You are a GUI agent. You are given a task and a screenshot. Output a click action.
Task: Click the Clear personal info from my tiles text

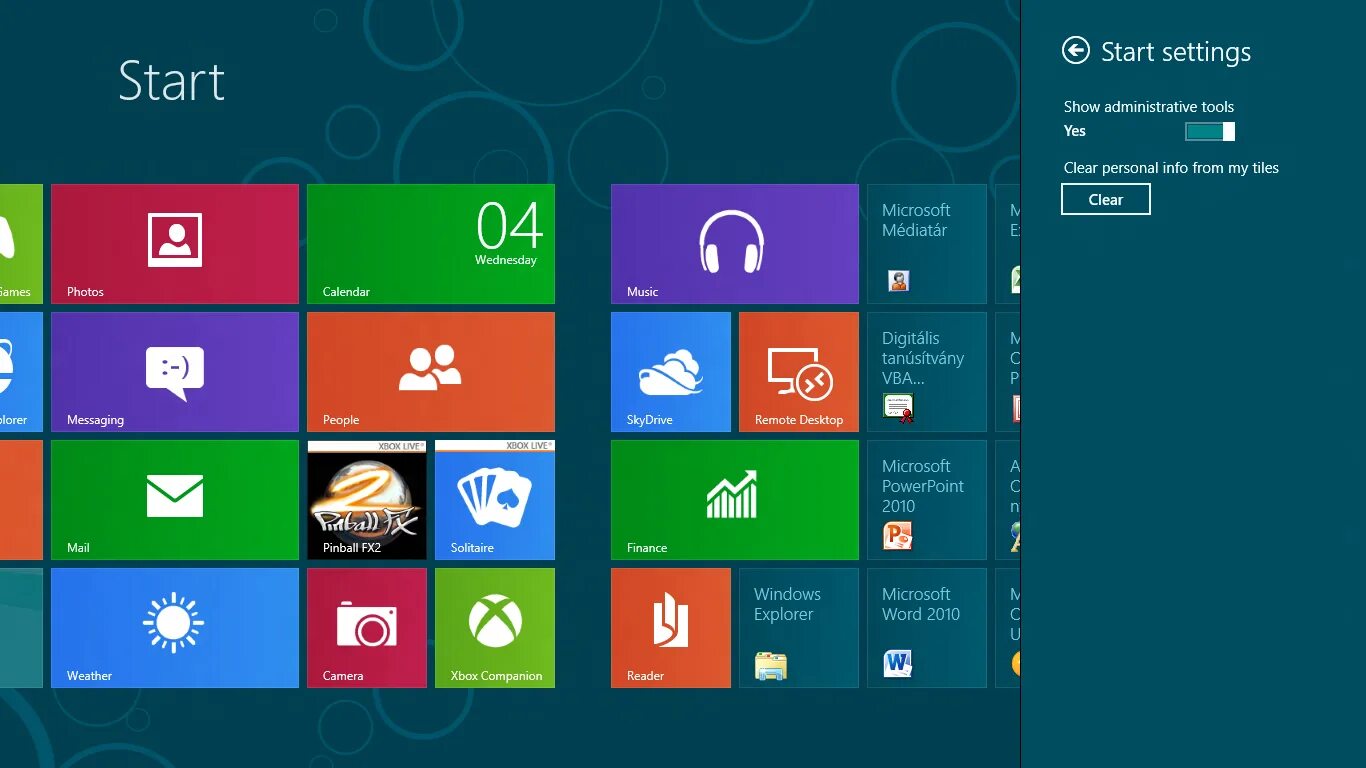point(1171,168)
